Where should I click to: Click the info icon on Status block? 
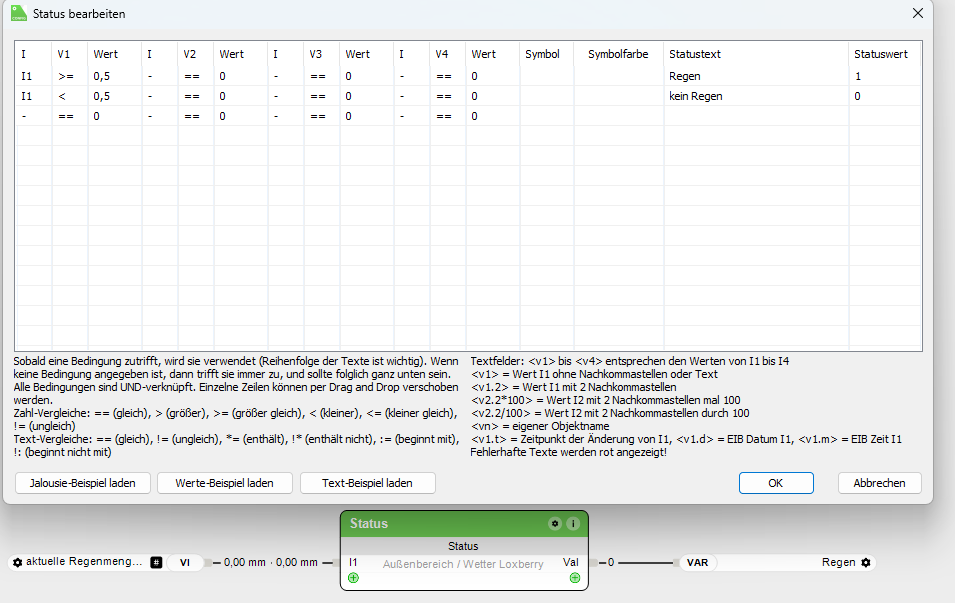[573, 524]
